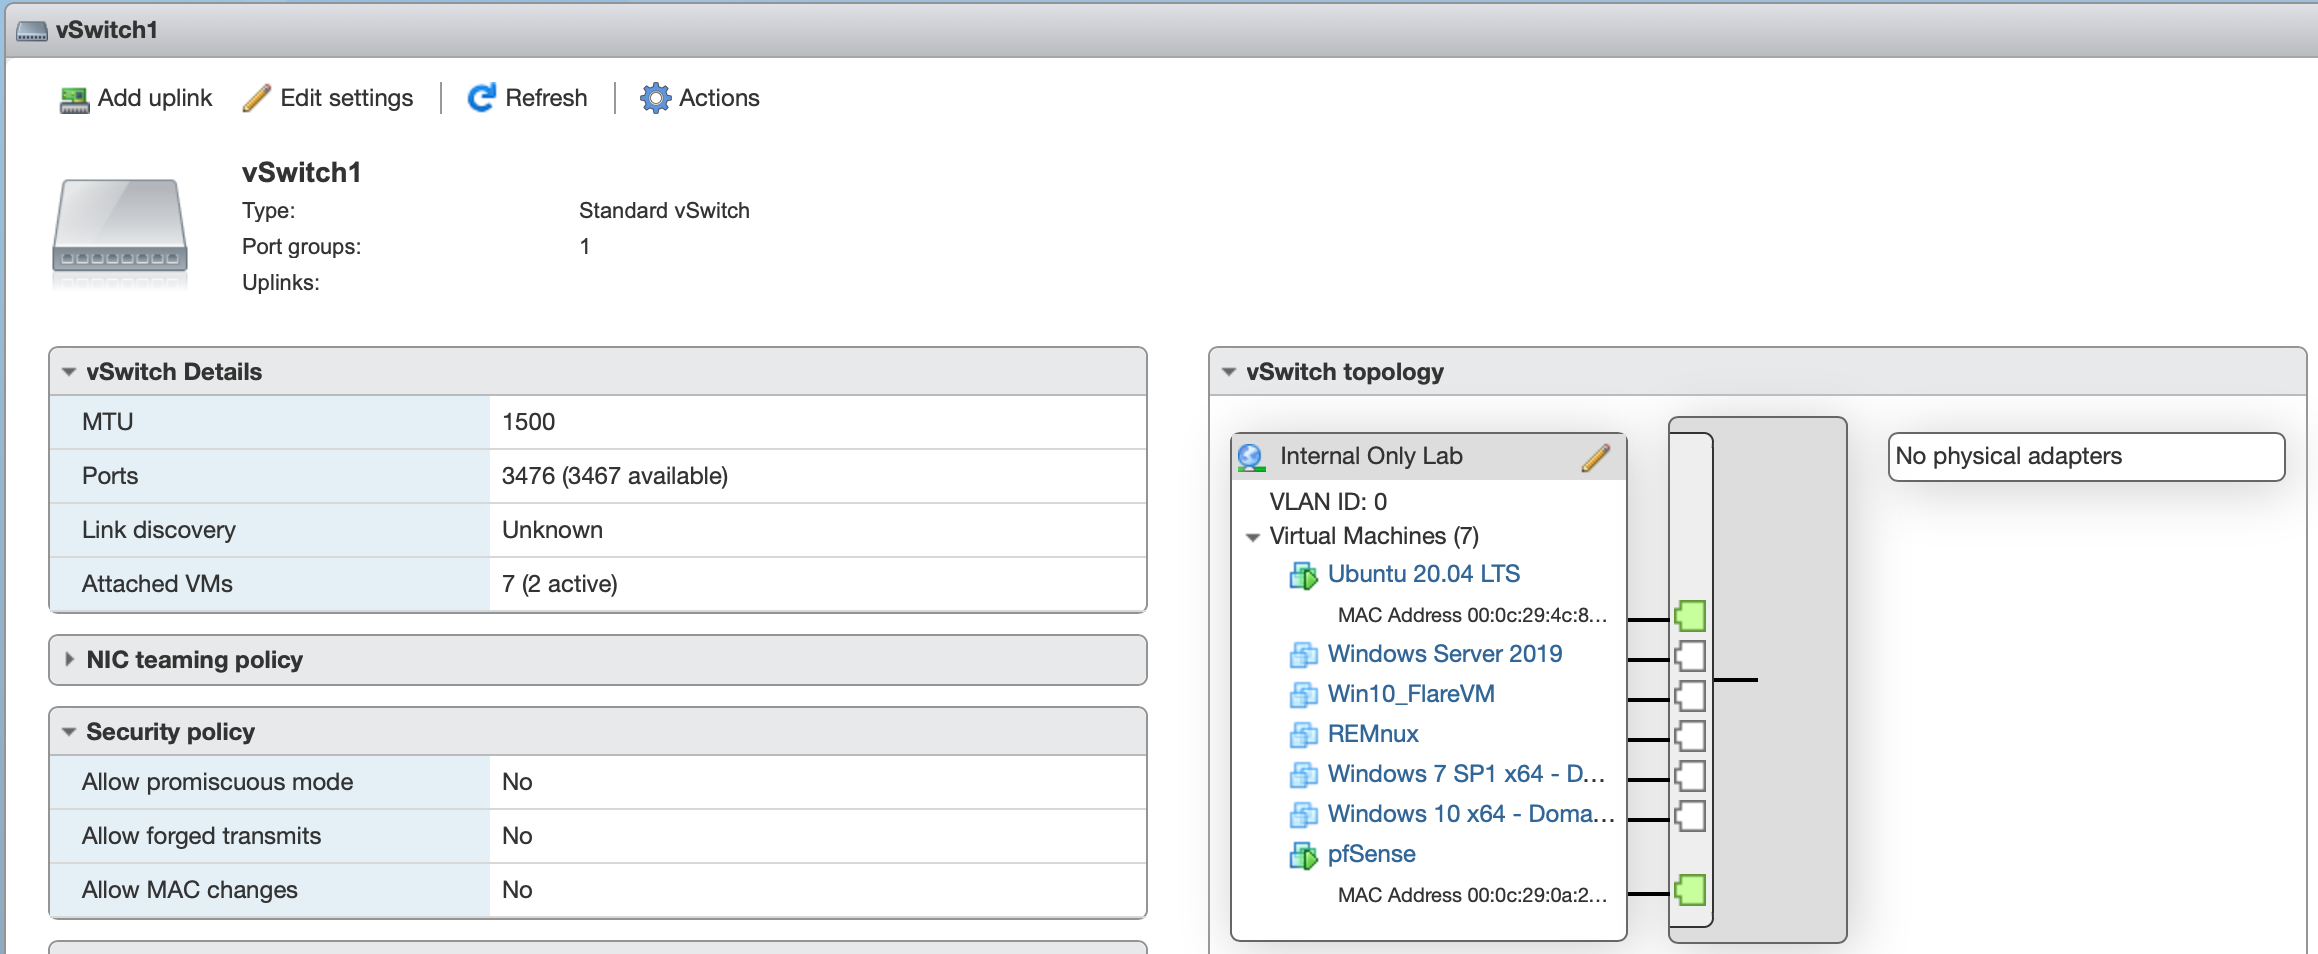Image resolution: width=2318 pixels, height=954 pixels.
Task: Click the Attached VMs value 7 (2 active)
Action: click(x=560, y=584)
